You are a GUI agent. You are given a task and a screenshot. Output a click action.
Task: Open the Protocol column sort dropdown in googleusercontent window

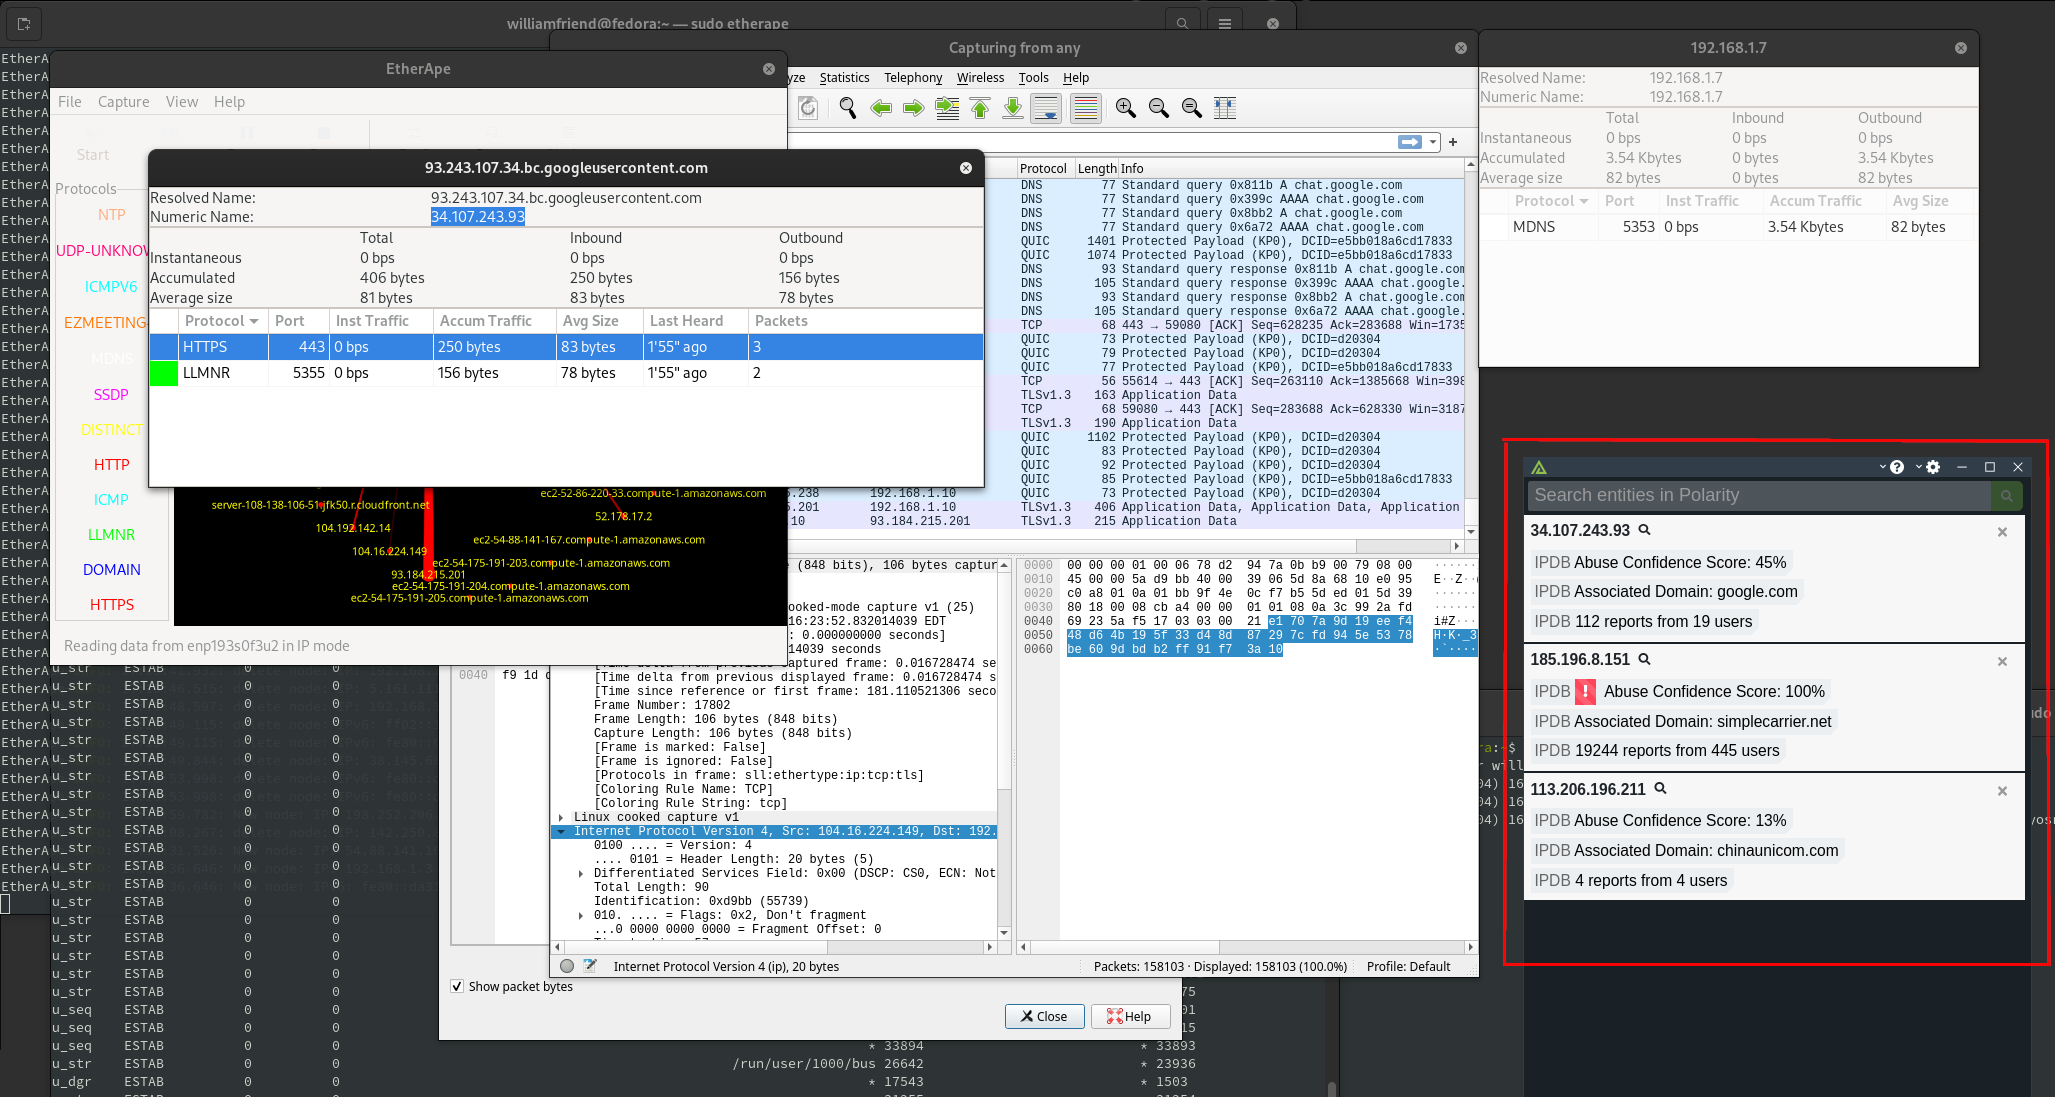254,321
